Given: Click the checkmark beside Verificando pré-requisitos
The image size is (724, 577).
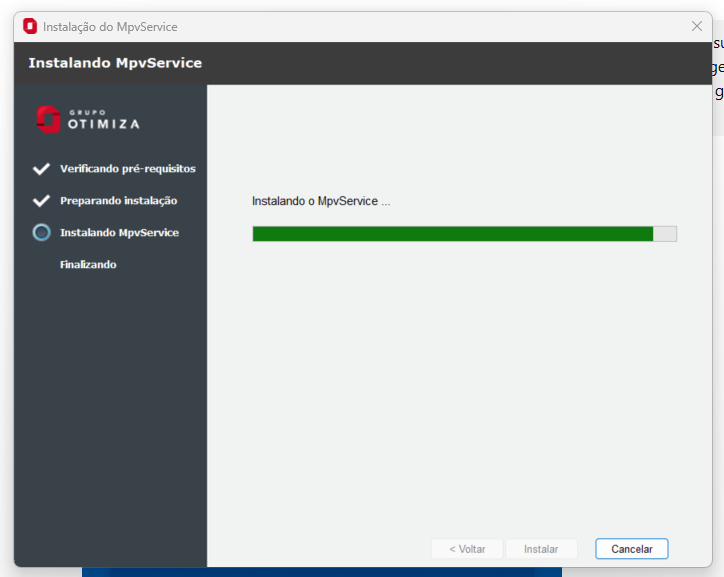Looking at the screenshot, I should 41,168.
